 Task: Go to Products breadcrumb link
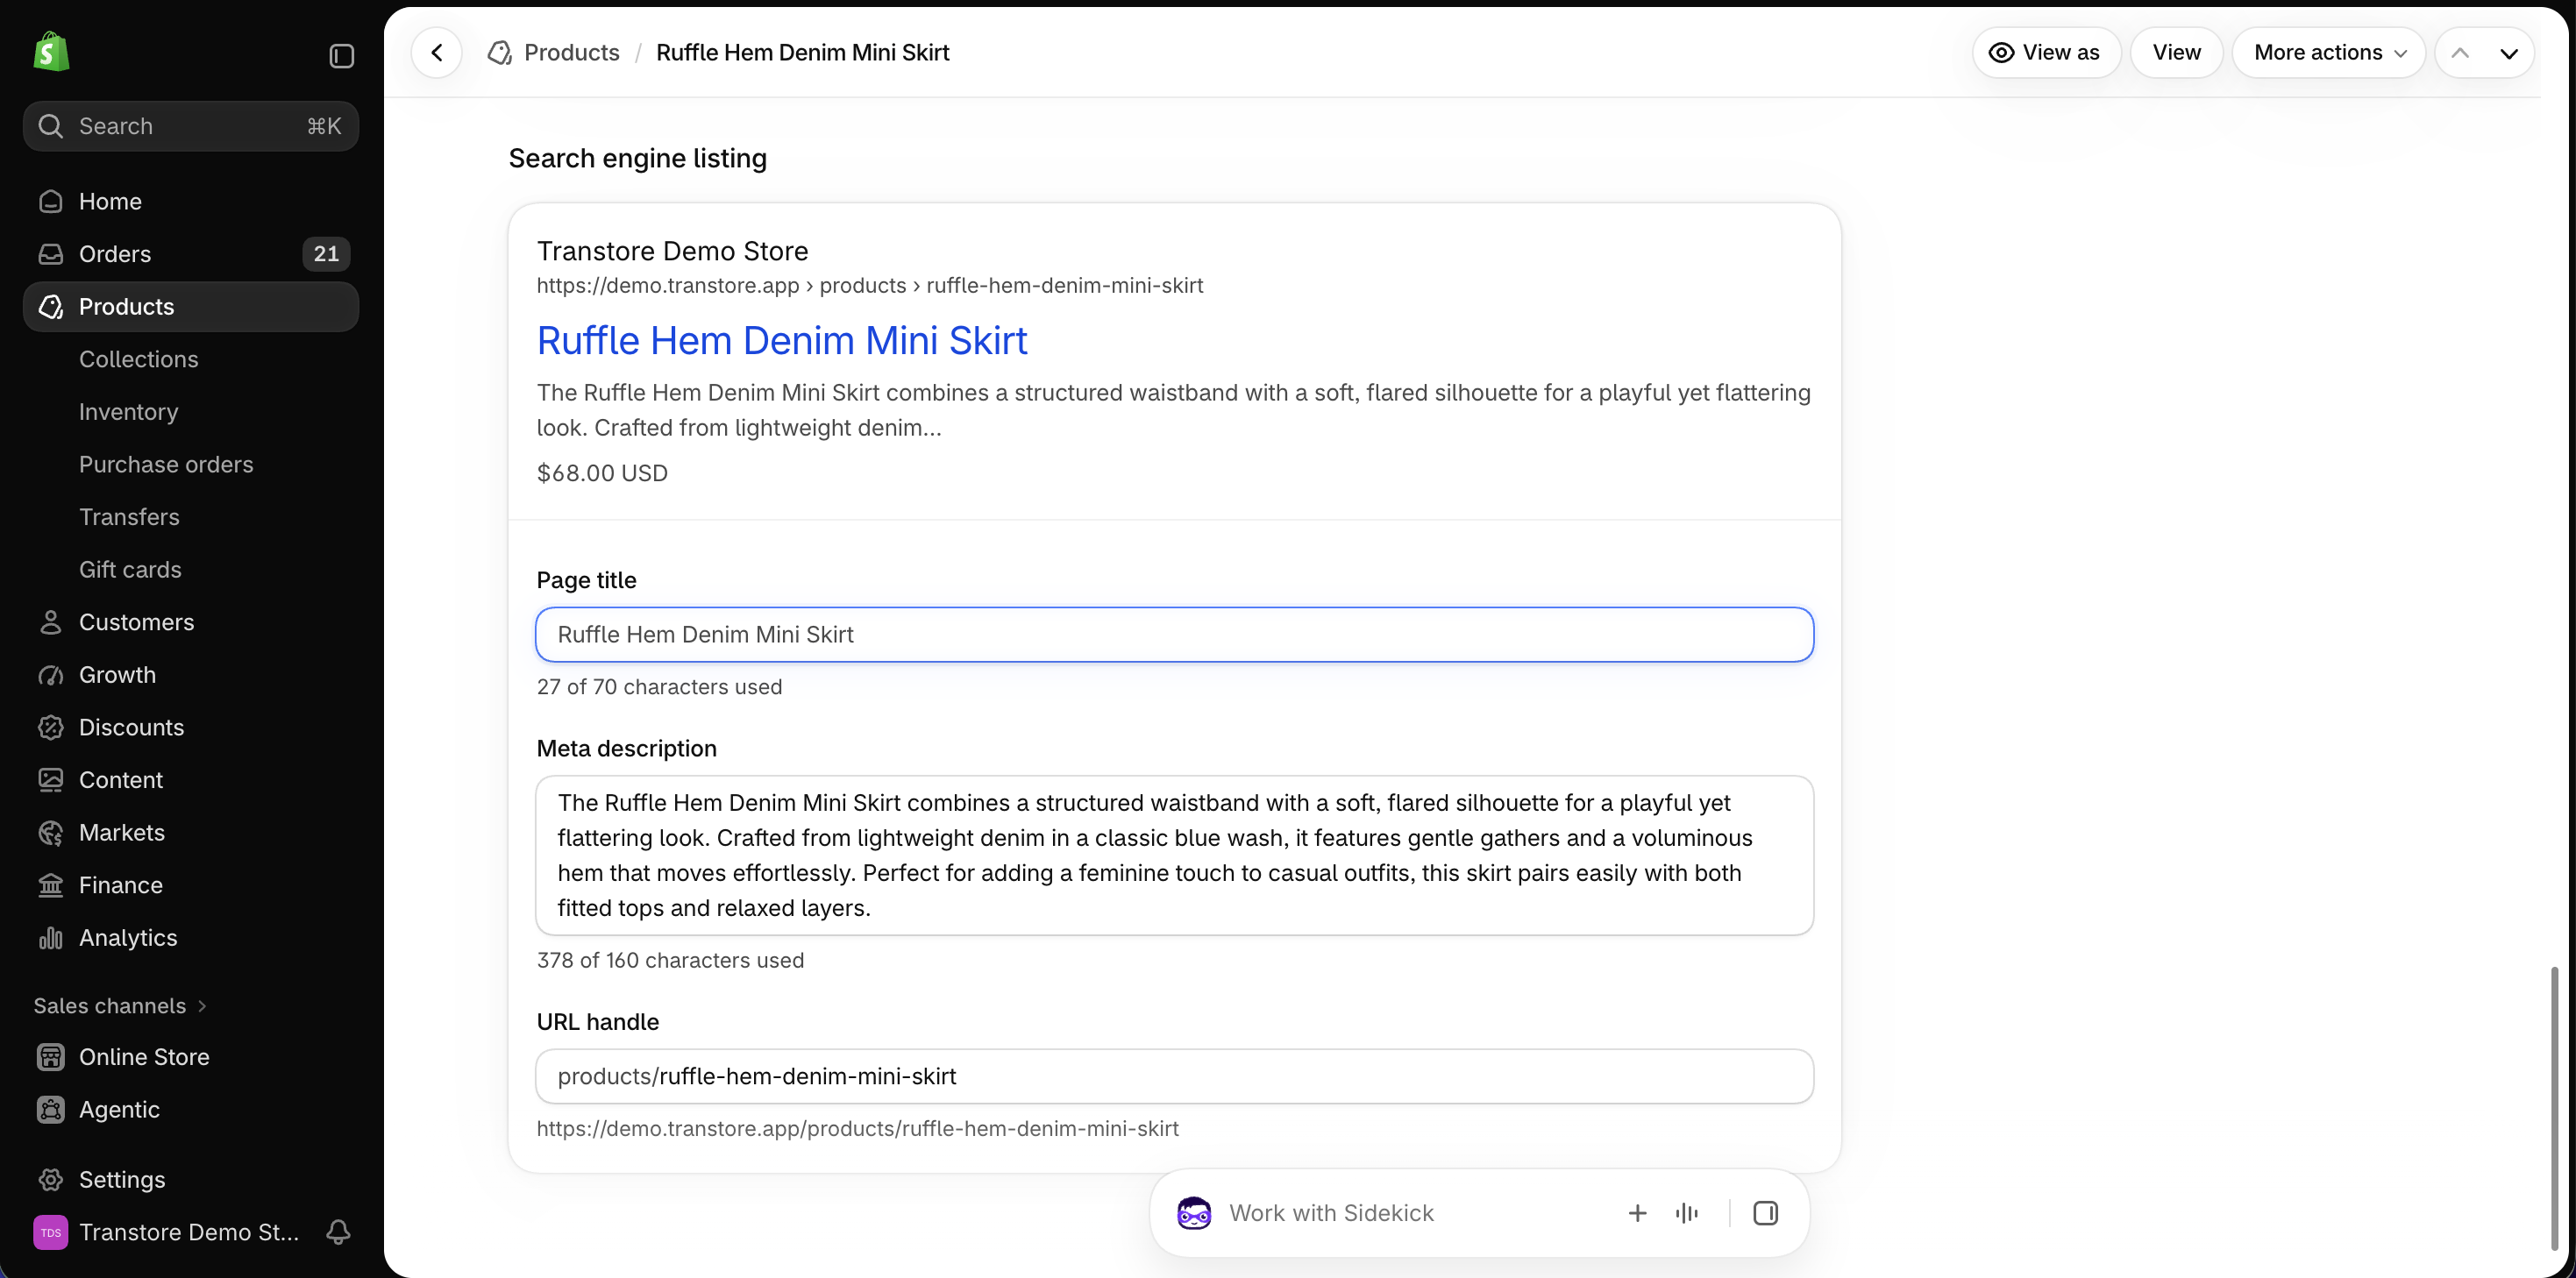[571, 52]
